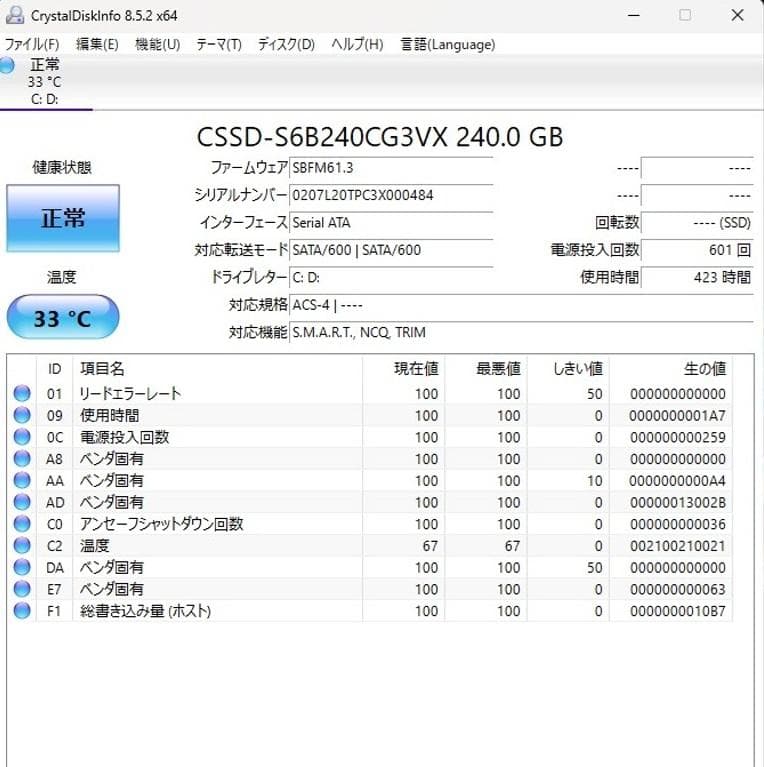The width and height of the screenshot is (764, 767).
Task: Click status orb for C0 アンセーフシャットダウン回数 row
Action: point(22,523)
